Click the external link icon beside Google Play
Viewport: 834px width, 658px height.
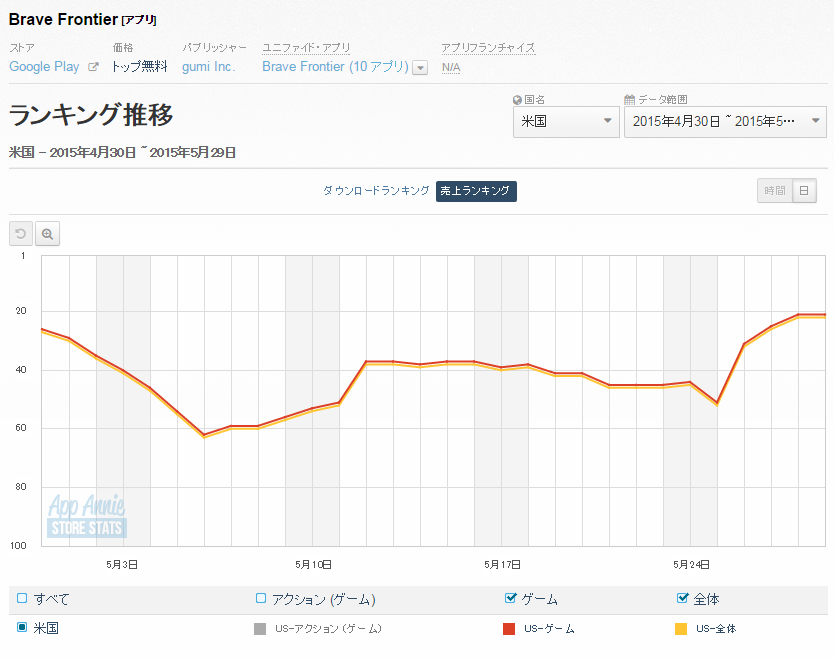93,67
